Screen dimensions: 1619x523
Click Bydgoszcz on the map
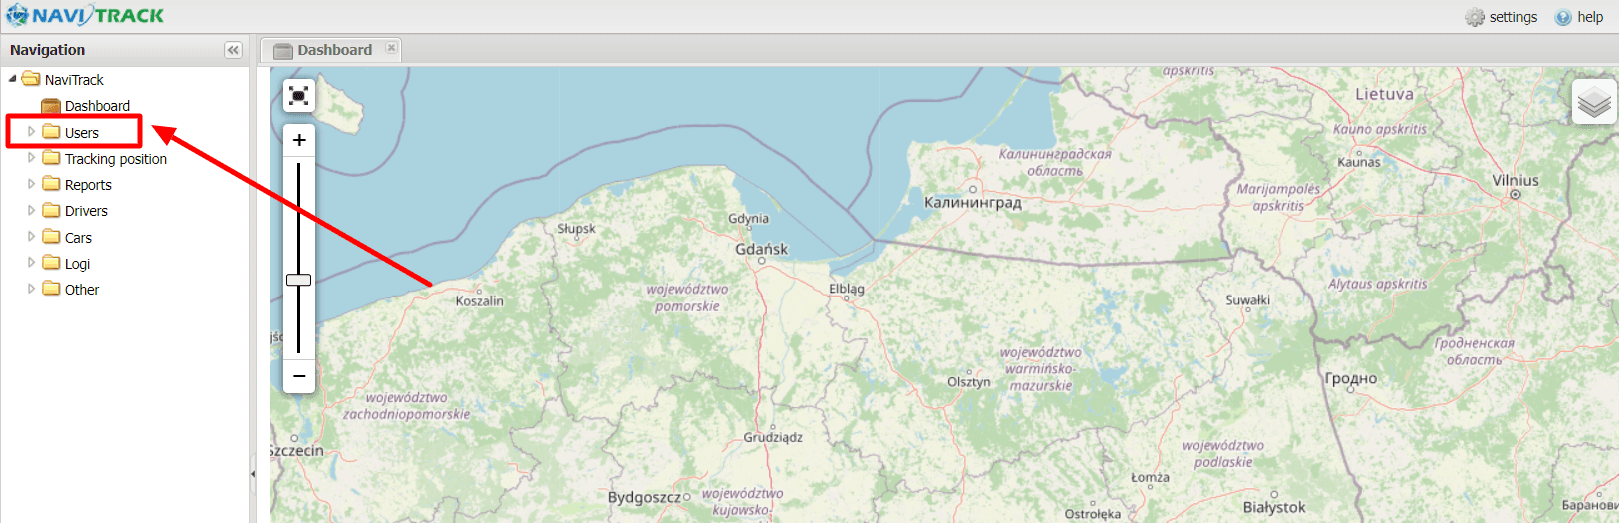tap(644, 497)
